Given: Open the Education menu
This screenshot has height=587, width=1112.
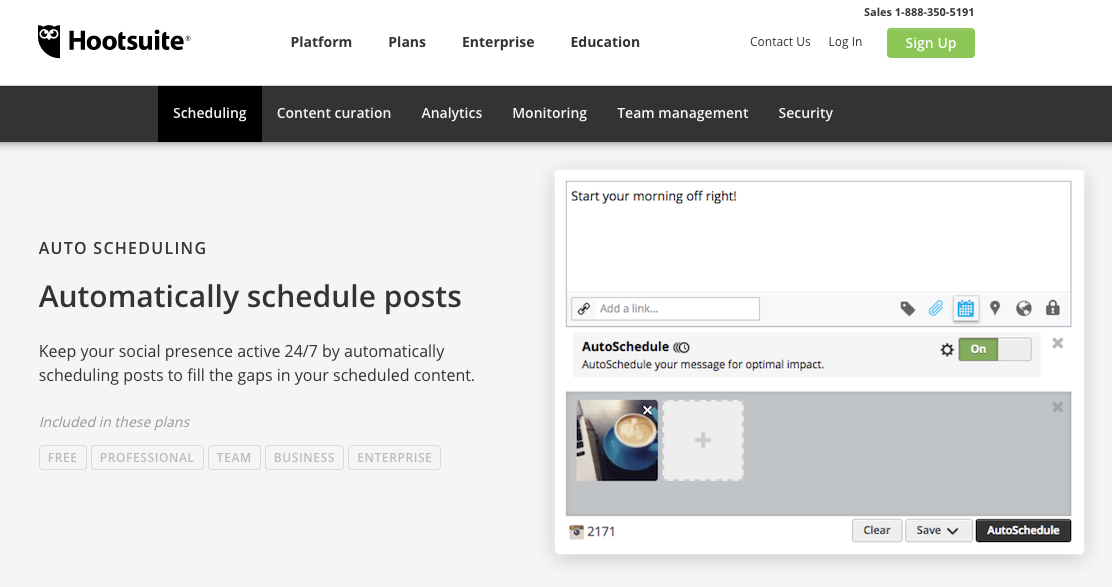Looking at the screenshot, I should (x=605, y=42).
